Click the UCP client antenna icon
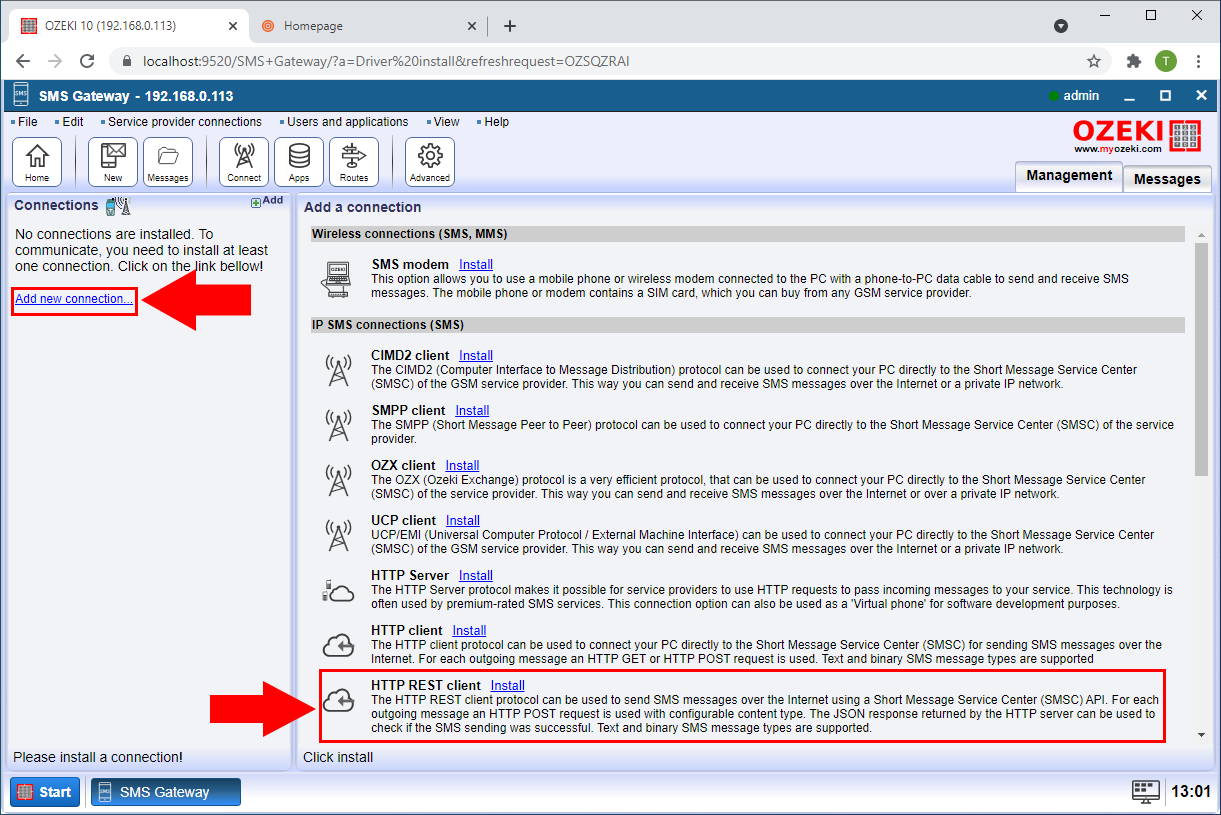The image size is (1221, 815). tap(340, 535)
